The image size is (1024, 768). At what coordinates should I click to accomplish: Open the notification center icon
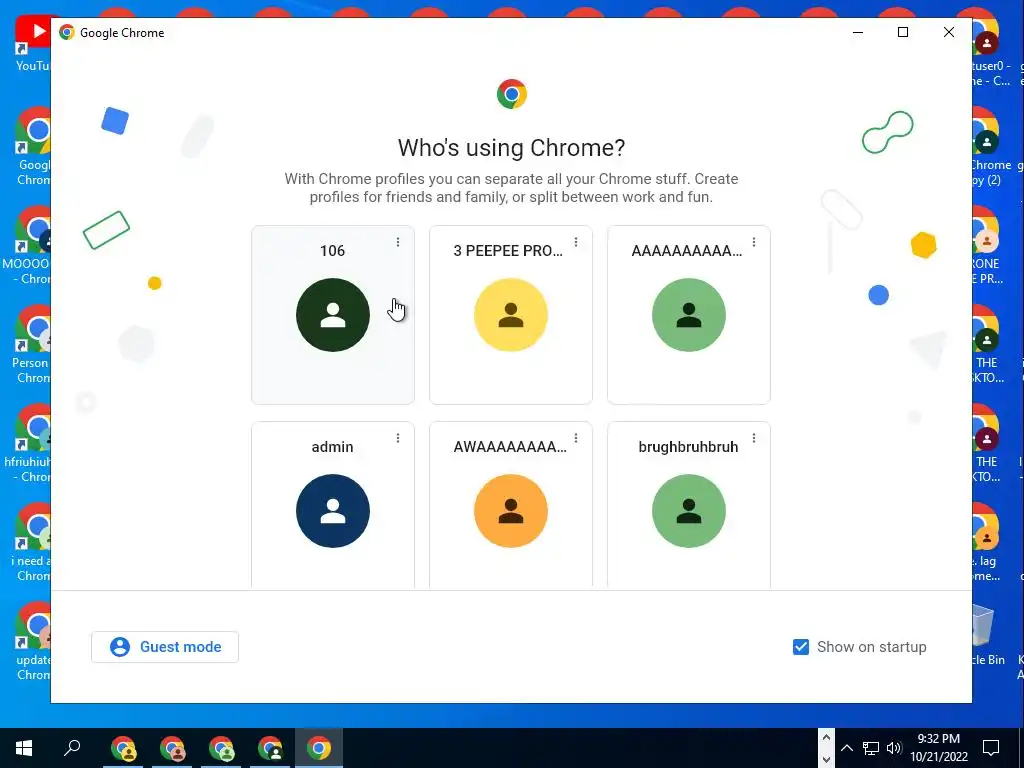pos(991,748)
